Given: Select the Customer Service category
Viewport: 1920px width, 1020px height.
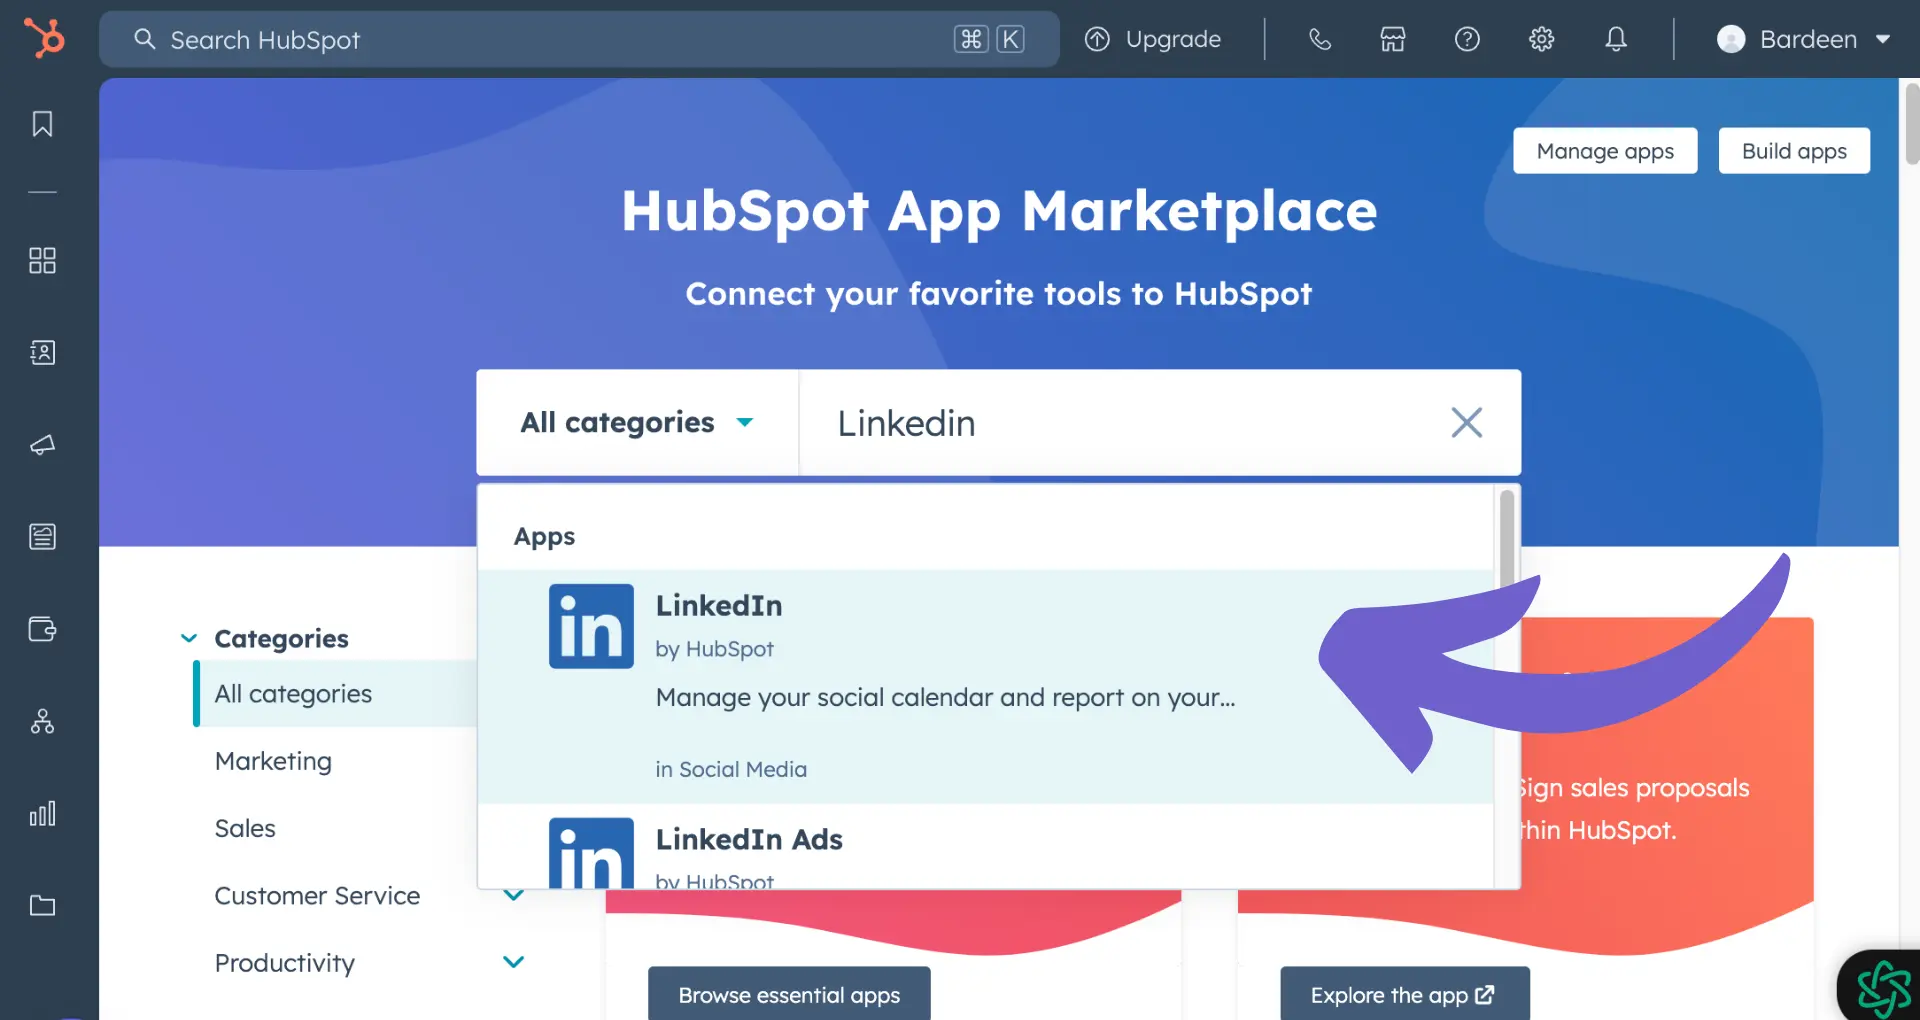Looking at the screenshot, I should click(317, 895).
